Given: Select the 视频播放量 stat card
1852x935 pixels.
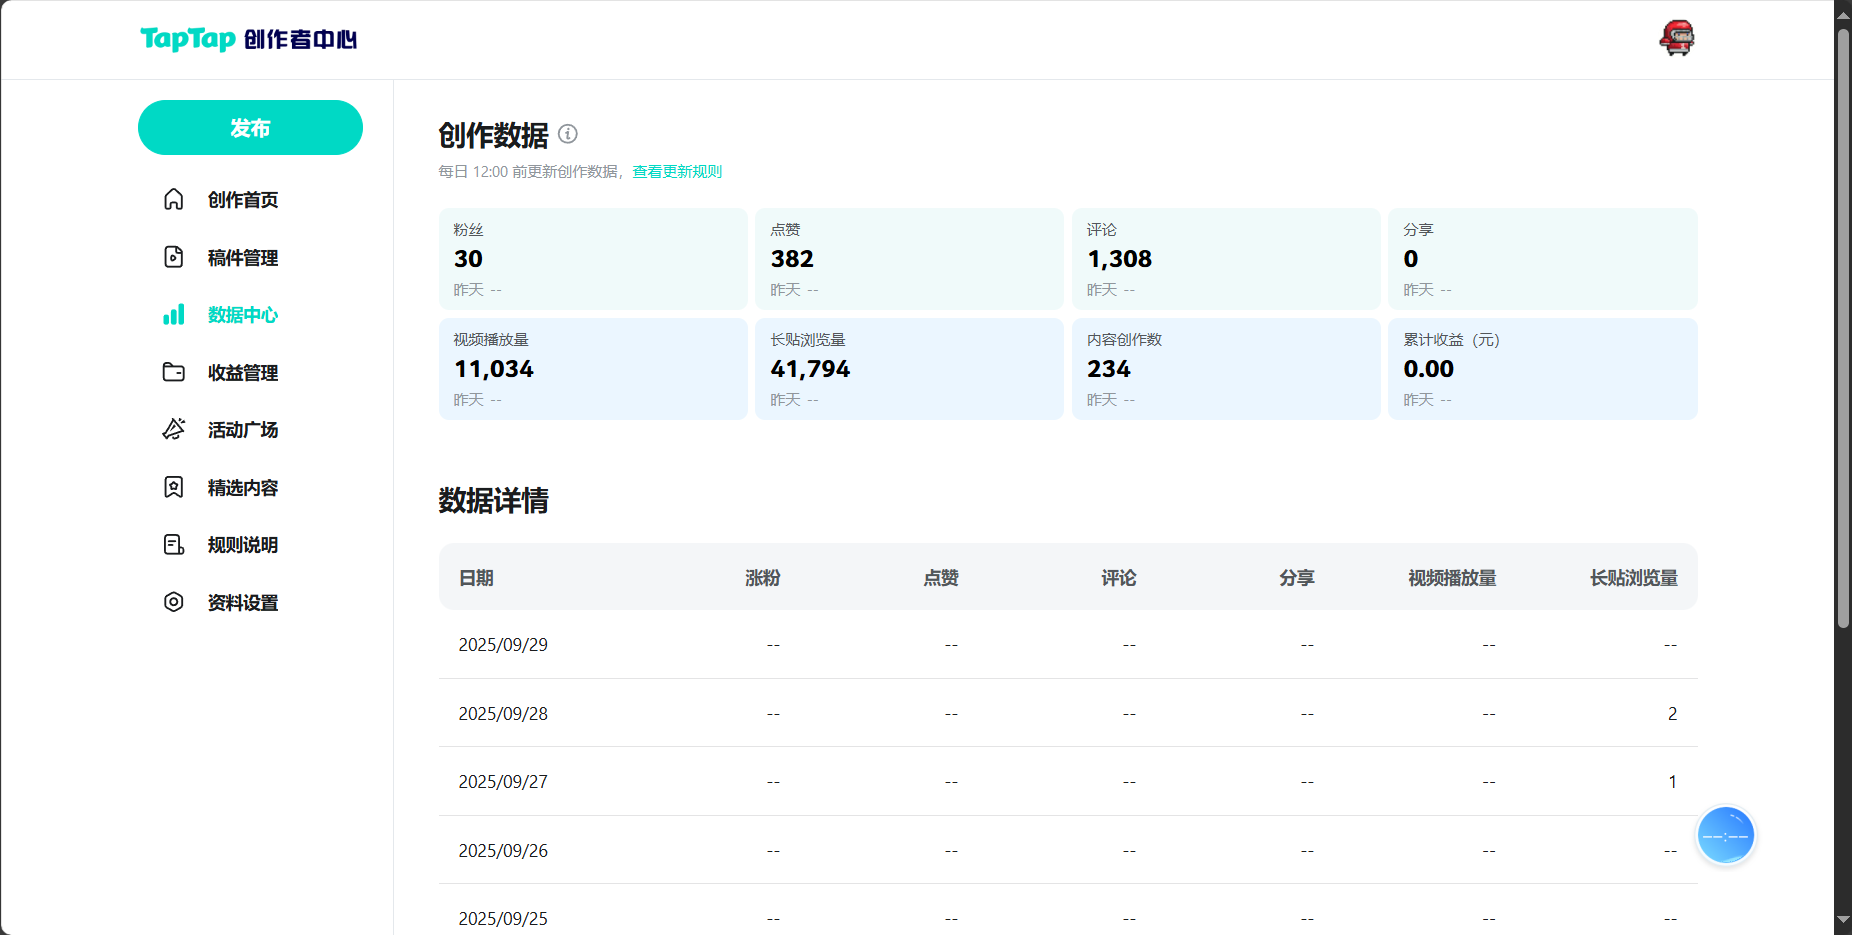Looking at the screenshot, I should coord(593,369).
